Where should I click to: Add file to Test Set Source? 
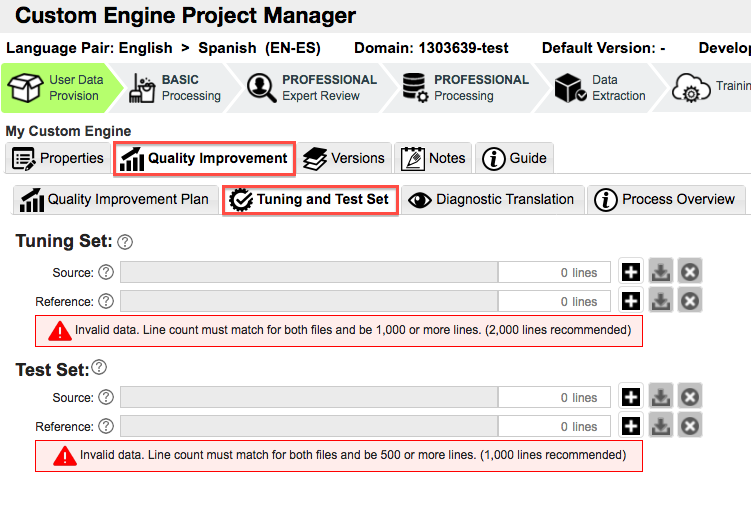(x=631, y=396)
